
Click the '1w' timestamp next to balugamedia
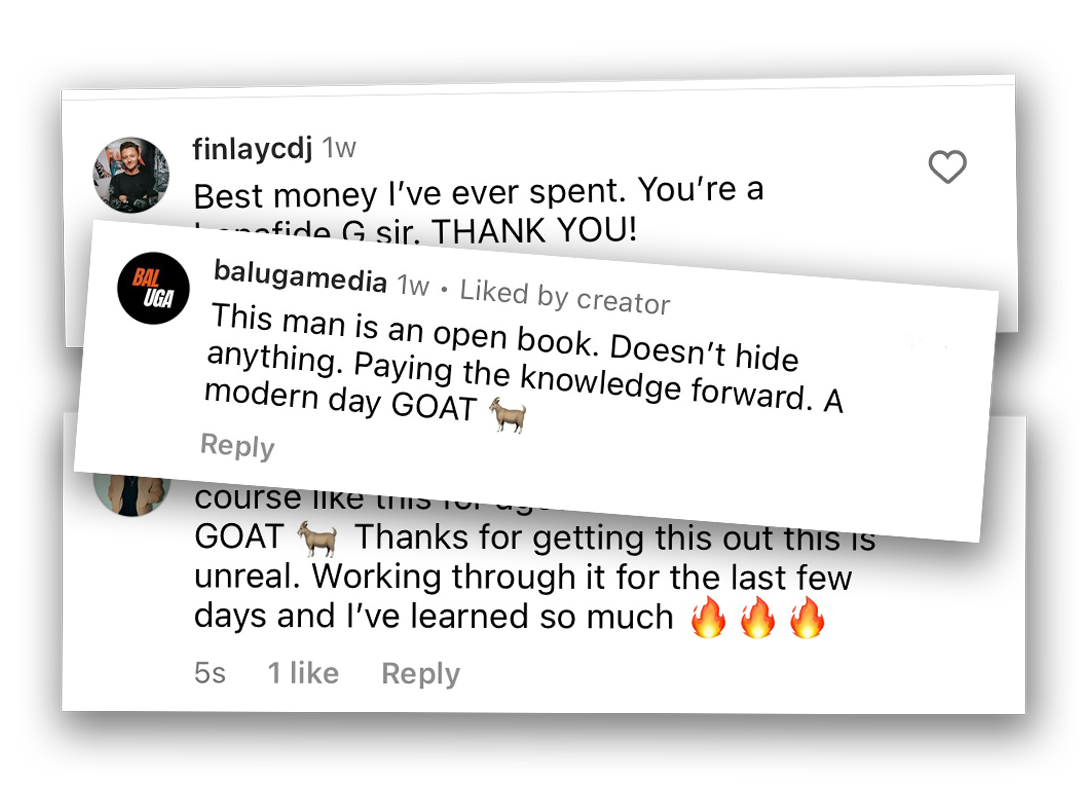pos(413,285)
